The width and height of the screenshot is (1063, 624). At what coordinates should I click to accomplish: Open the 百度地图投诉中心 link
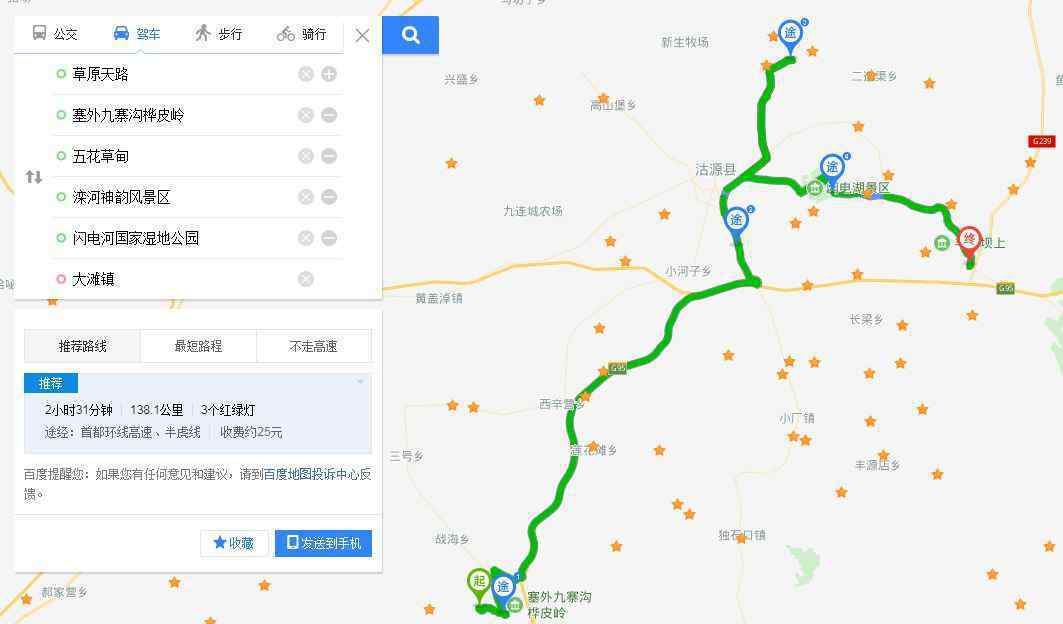(317, 474)
